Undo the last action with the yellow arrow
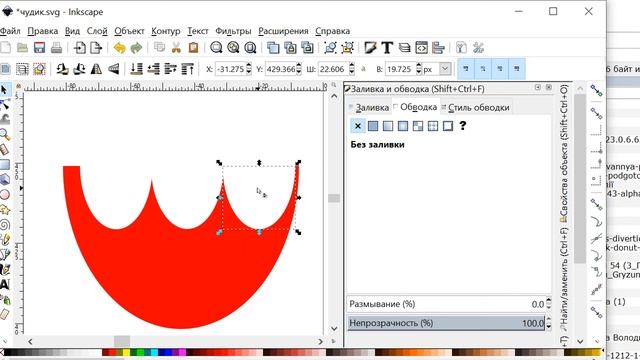Image resolution: width=640 pixels, height=360 pixels. click(119, 48)
